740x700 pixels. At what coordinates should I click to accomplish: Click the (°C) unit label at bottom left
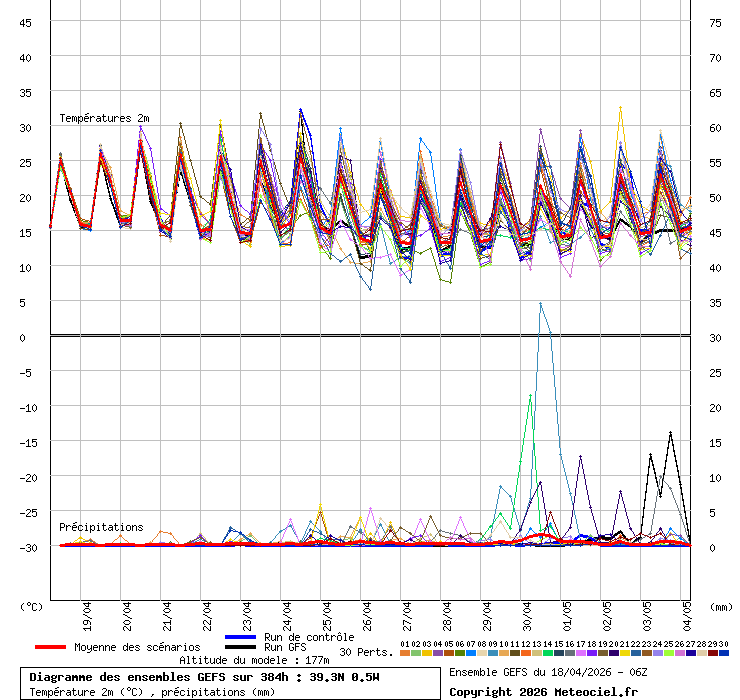[x=32, y=606]
